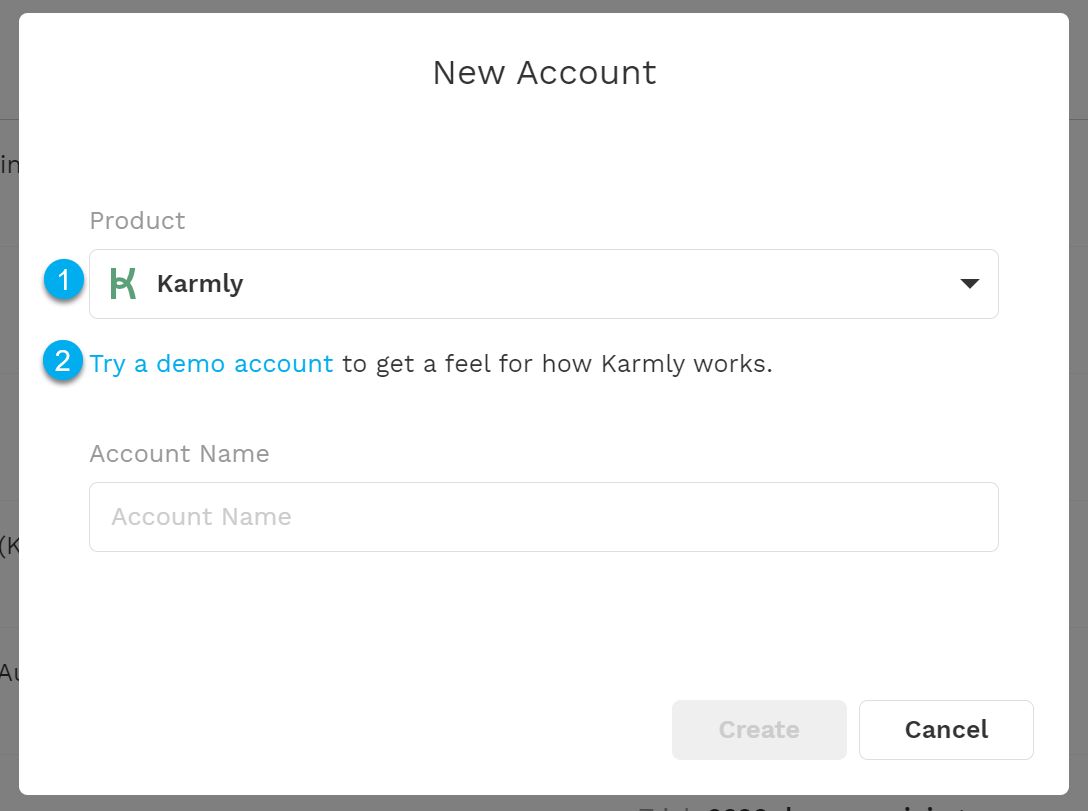Open the Product dropdown showing Karmly
The height and width of the screenshot is (811, 1088).
(x=543, y=284)
